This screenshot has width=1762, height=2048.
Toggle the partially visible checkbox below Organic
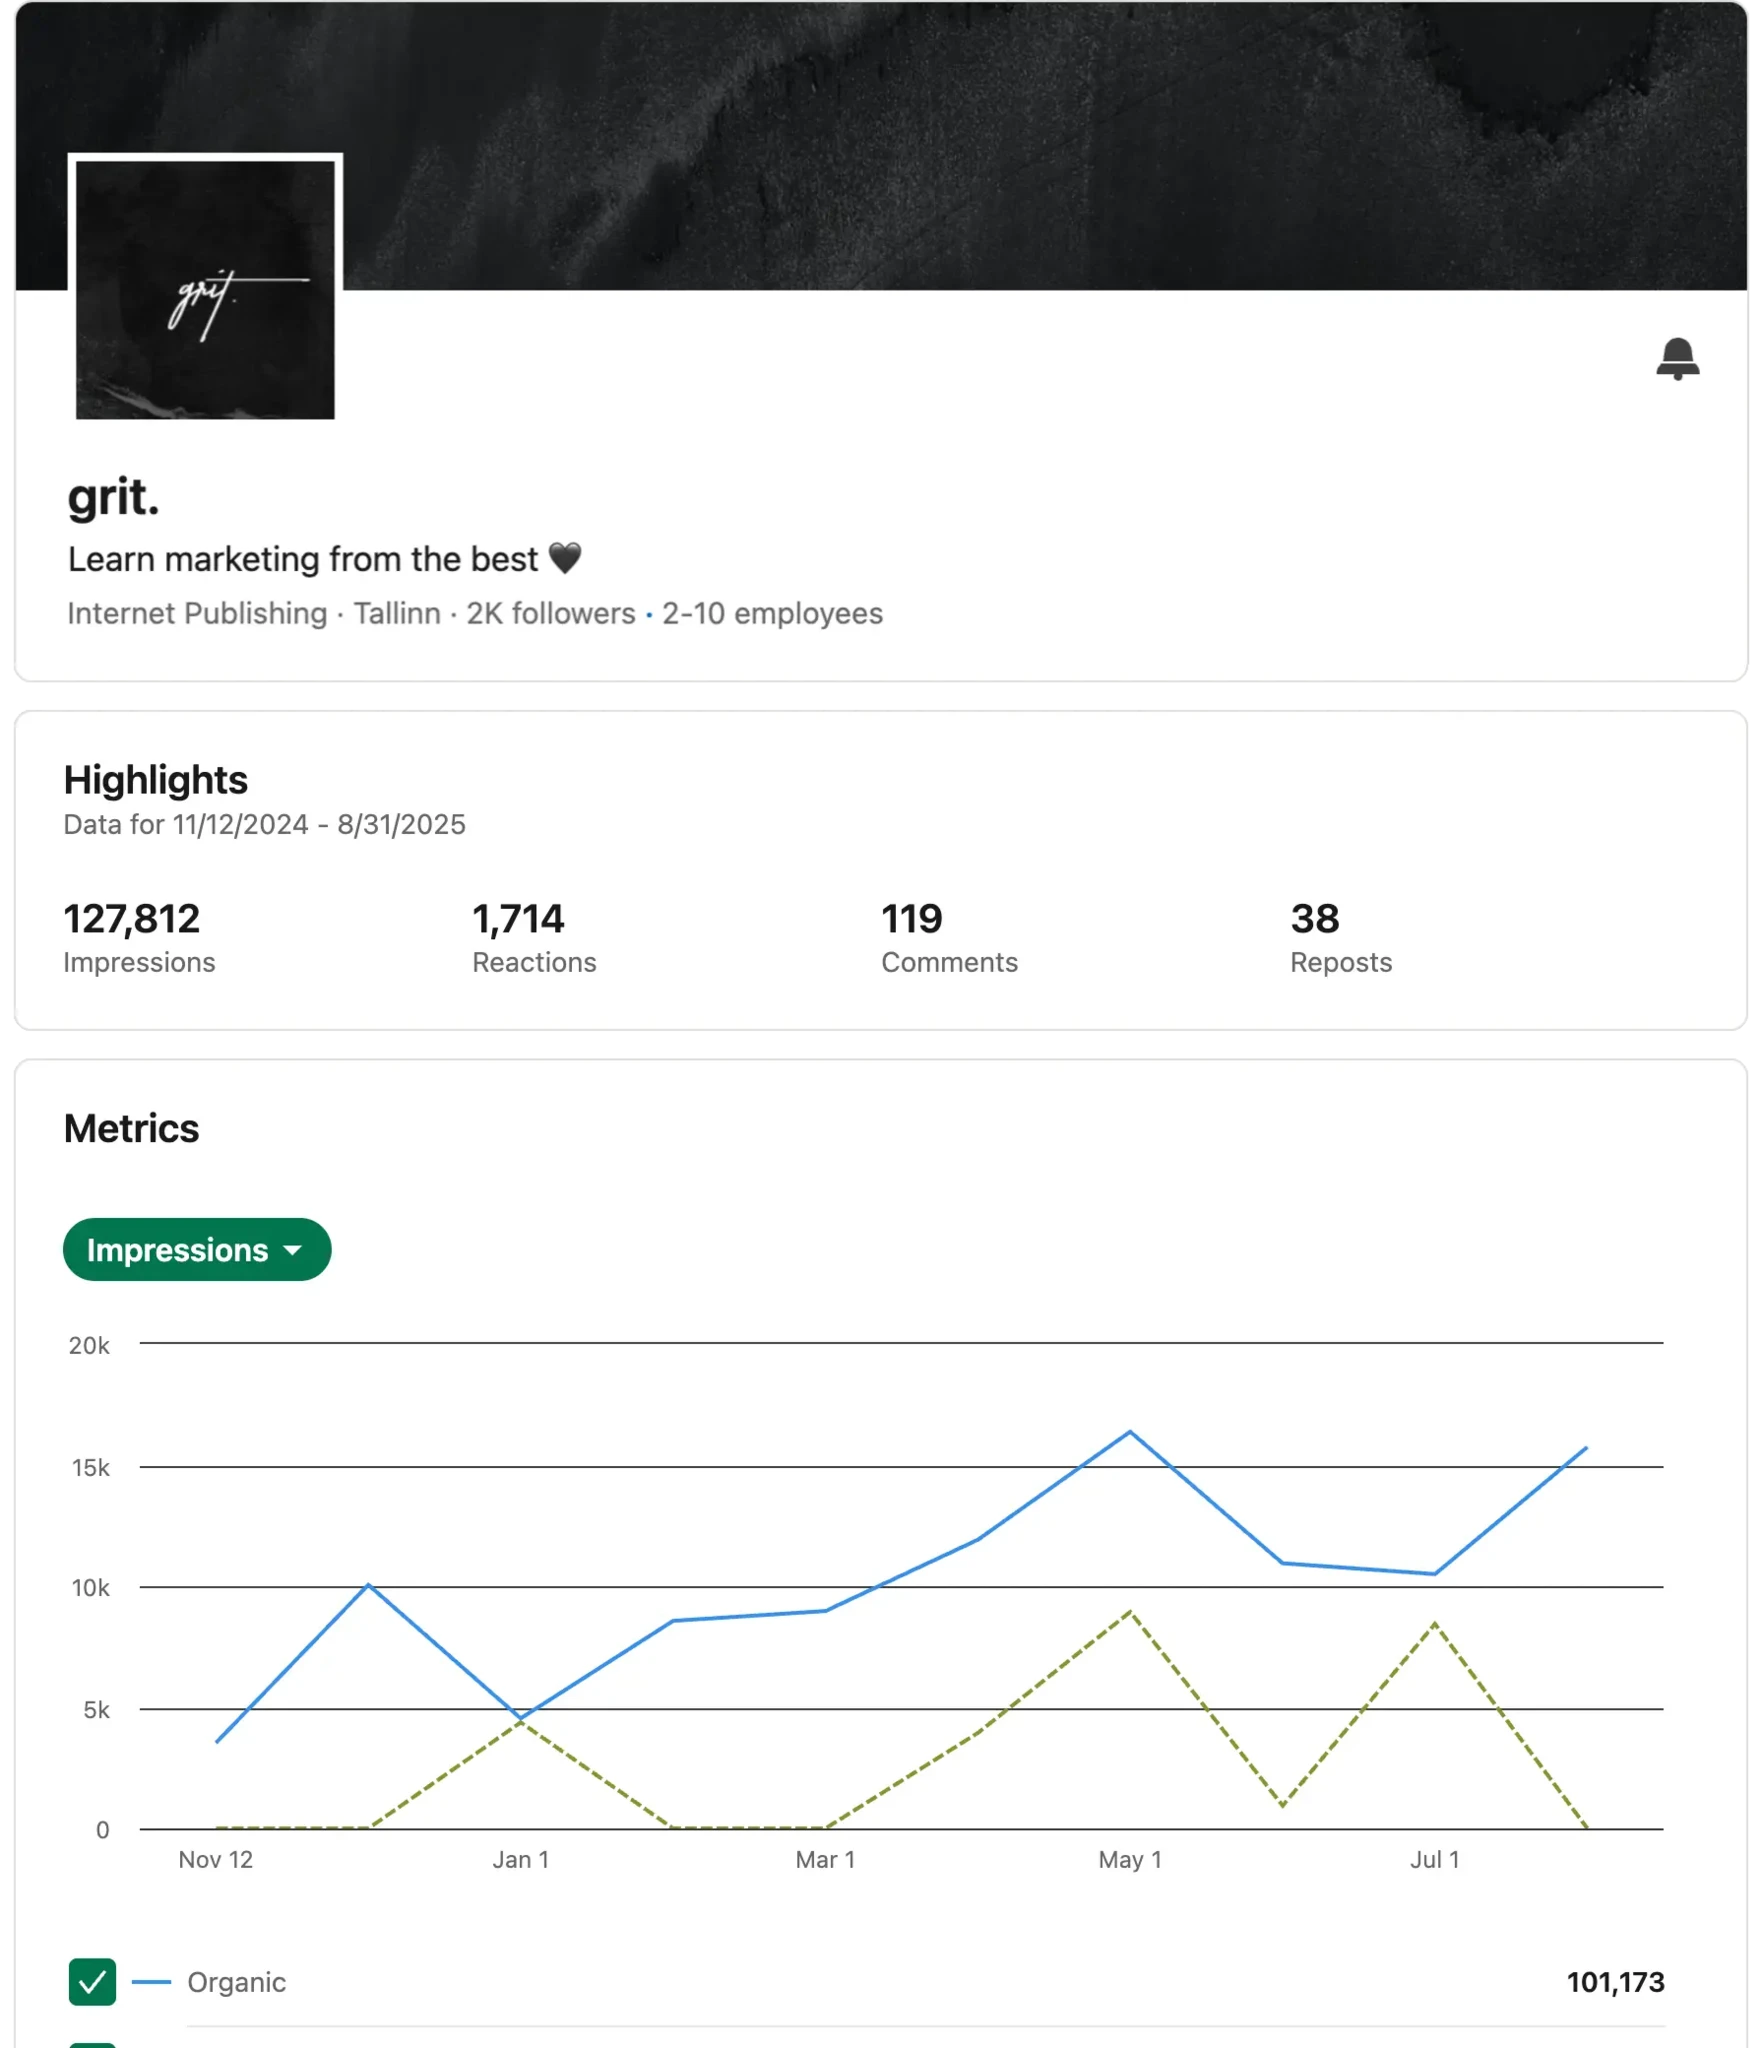[92, 2043]
